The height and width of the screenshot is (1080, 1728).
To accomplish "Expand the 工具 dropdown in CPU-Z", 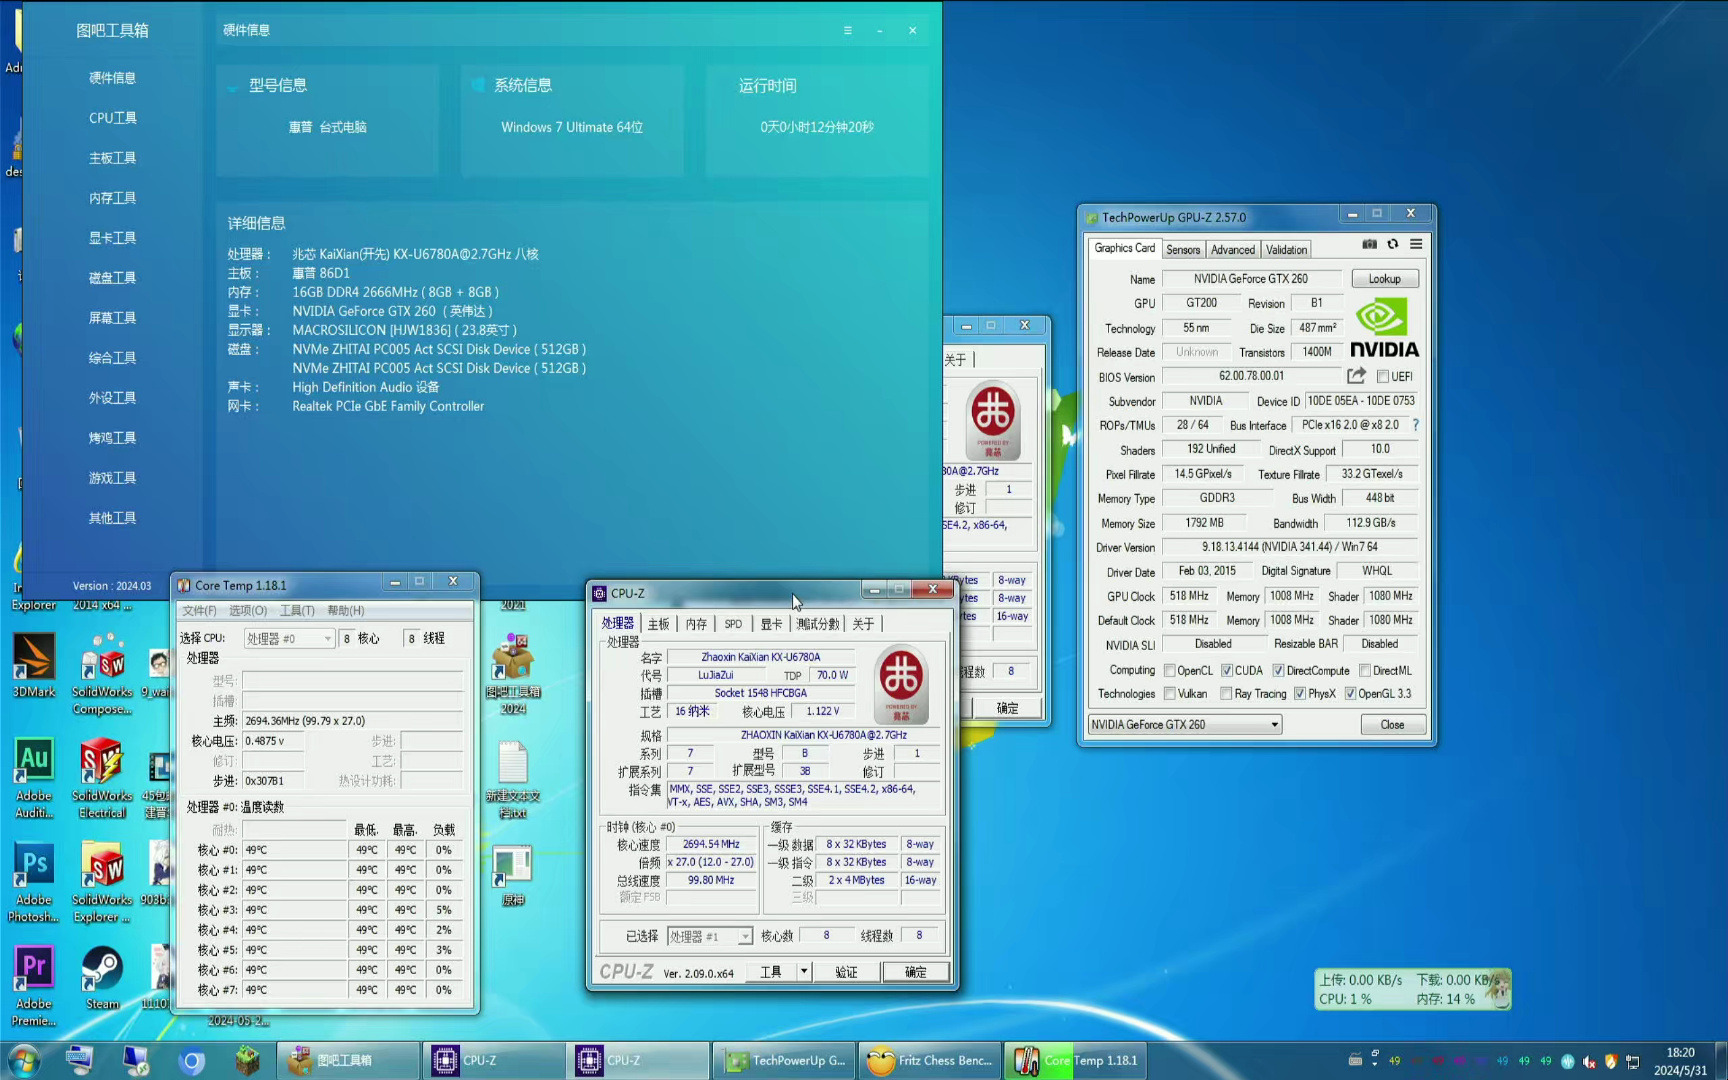I will click(806, 971).
